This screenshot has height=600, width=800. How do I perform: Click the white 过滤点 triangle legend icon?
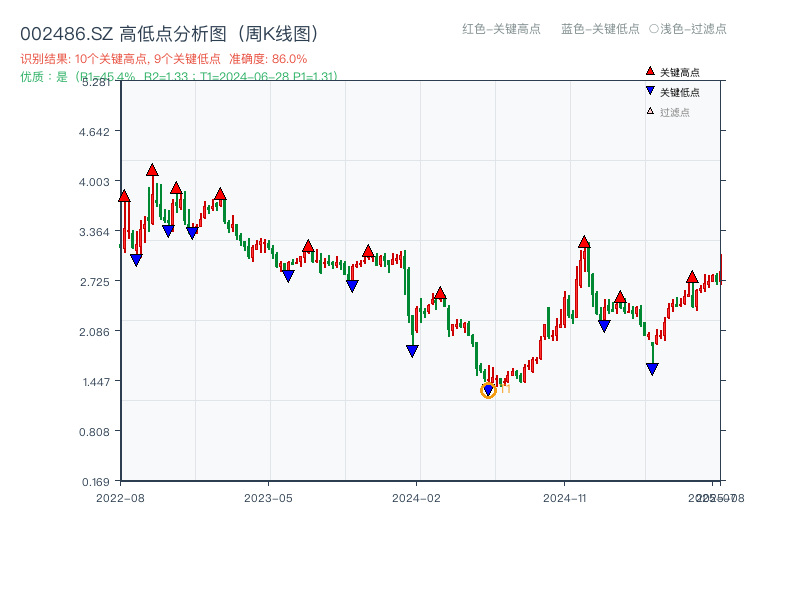pyautogui.click(x=650, y=111)
